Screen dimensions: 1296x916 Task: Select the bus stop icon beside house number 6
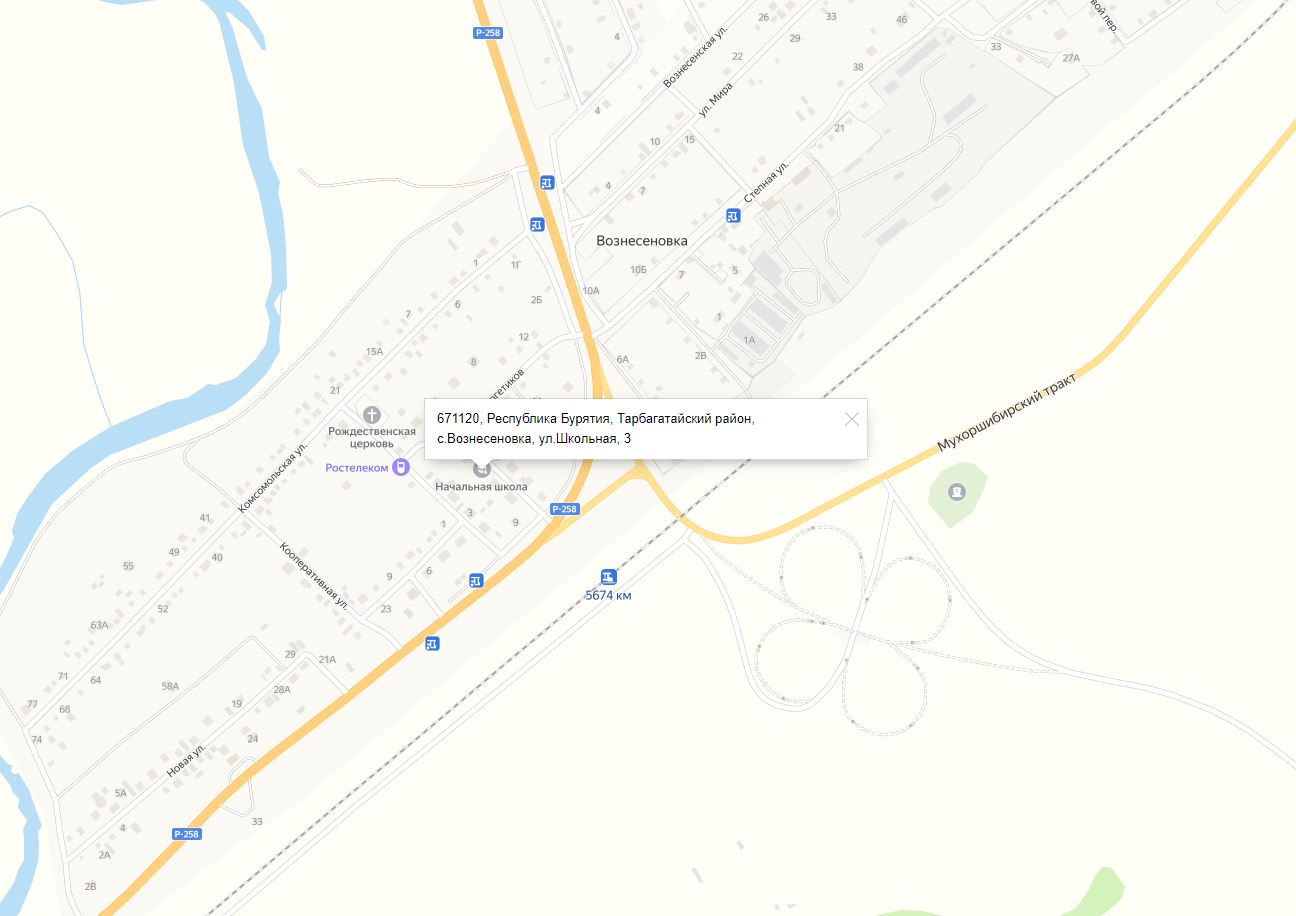click(476, 580)
